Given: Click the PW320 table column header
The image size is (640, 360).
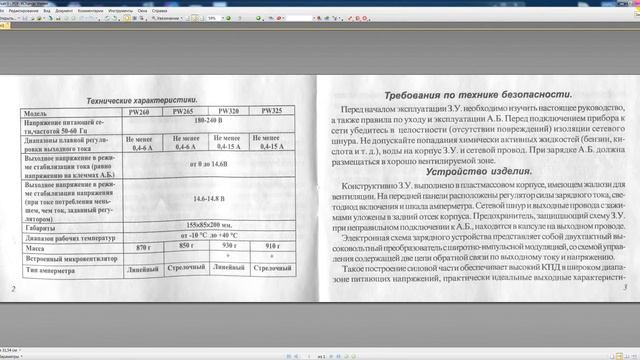Looking at the screenshot, I should [229, 111].
